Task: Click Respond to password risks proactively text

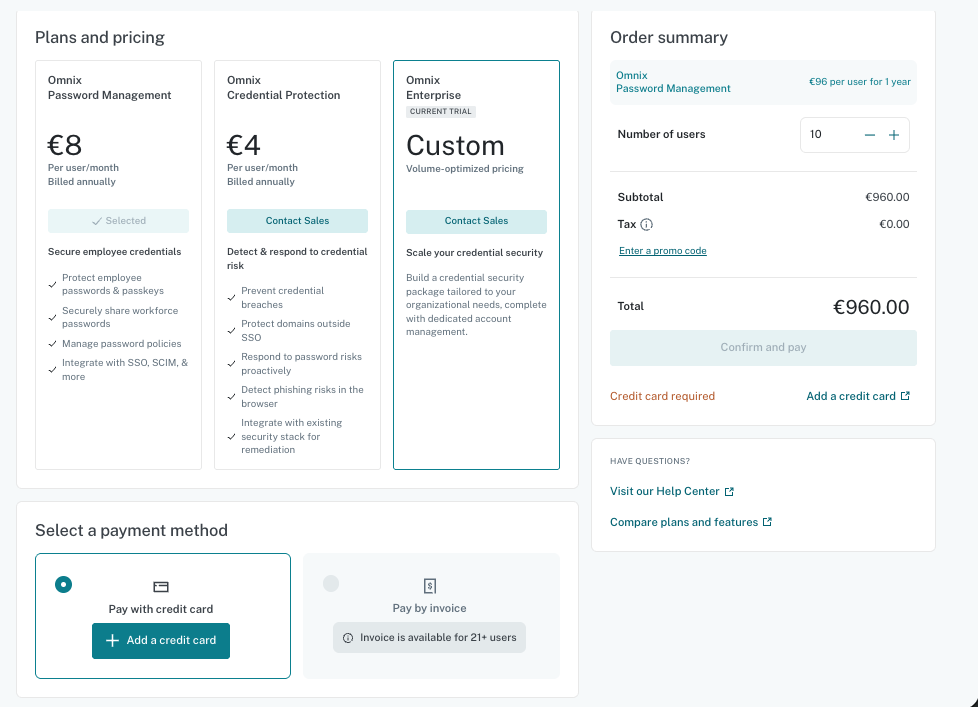Action: click(301, 363)
